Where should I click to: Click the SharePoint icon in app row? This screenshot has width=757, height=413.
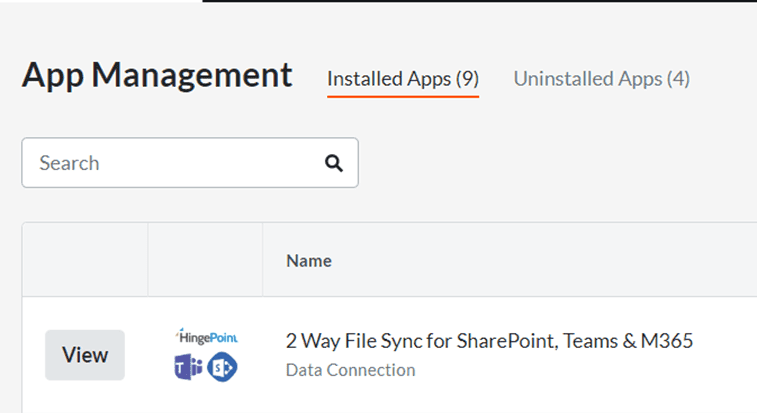(x=222, y=367)
